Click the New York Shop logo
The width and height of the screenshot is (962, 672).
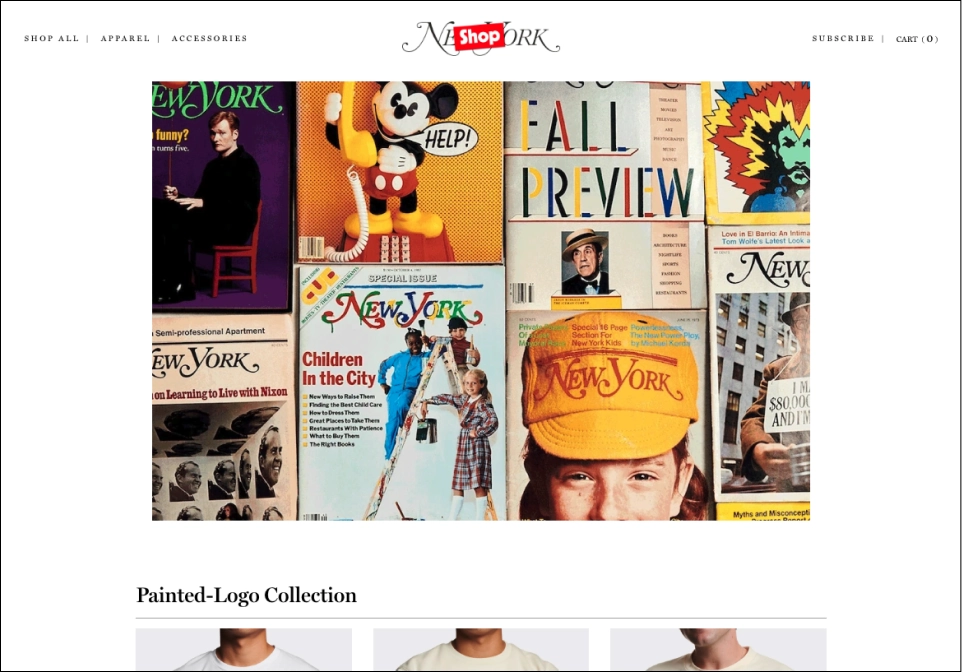pyautogui.click(x=480, y=38)
